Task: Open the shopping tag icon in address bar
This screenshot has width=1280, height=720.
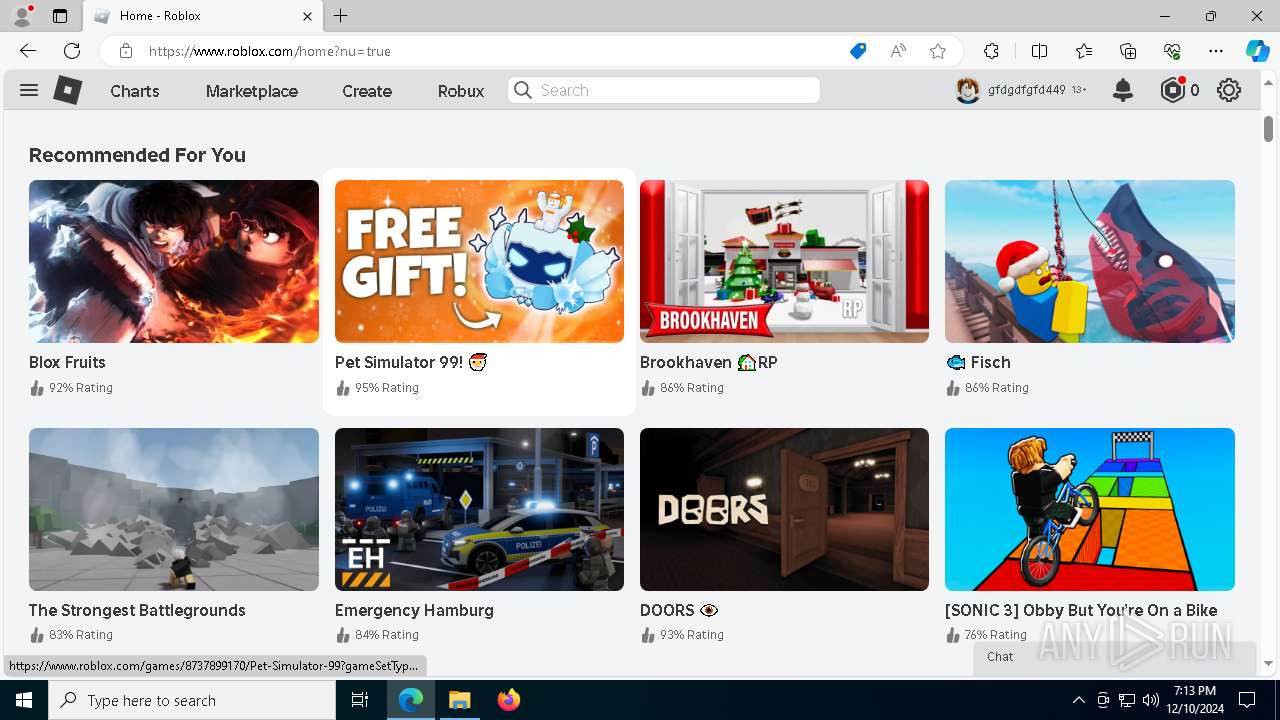Action: (858, 51)
